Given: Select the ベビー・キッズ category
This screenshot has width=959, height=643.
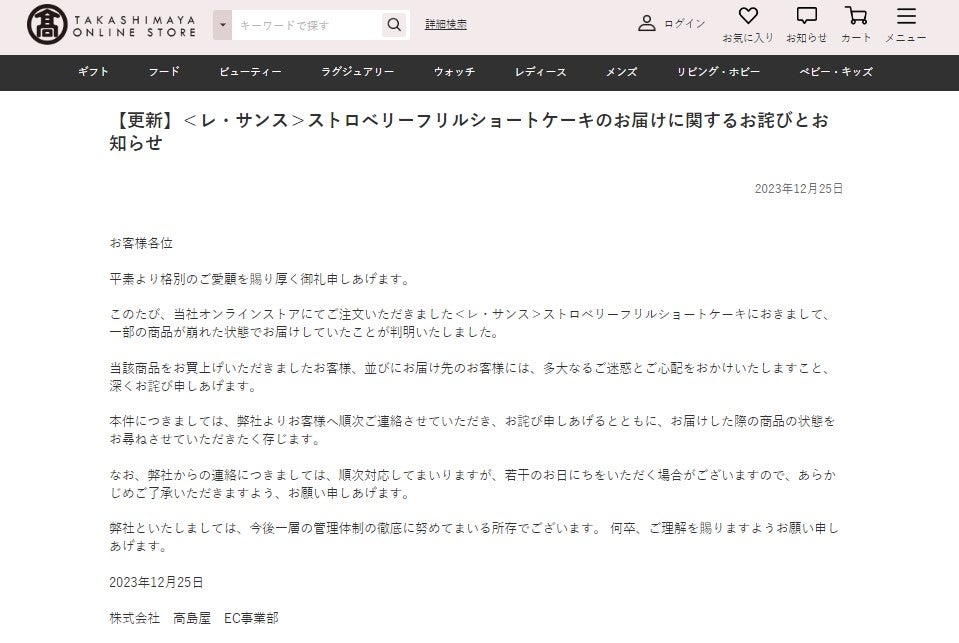Looking at the screenshot, I should (835, 72).
